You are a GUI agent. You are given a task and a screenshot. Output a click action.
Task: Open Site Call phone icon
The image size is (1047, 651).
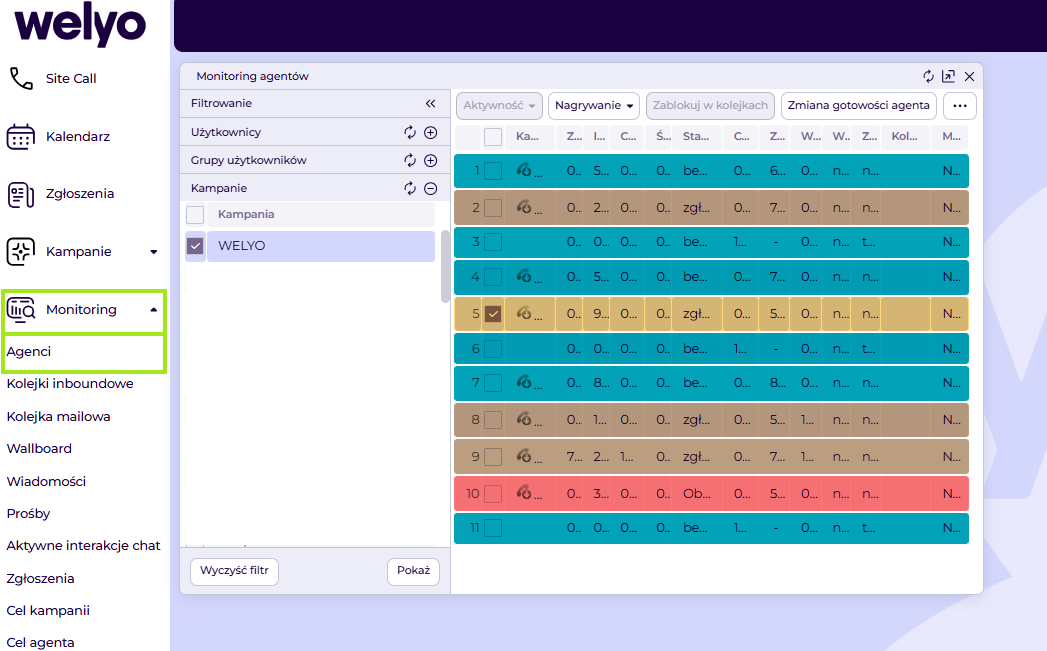21,78
